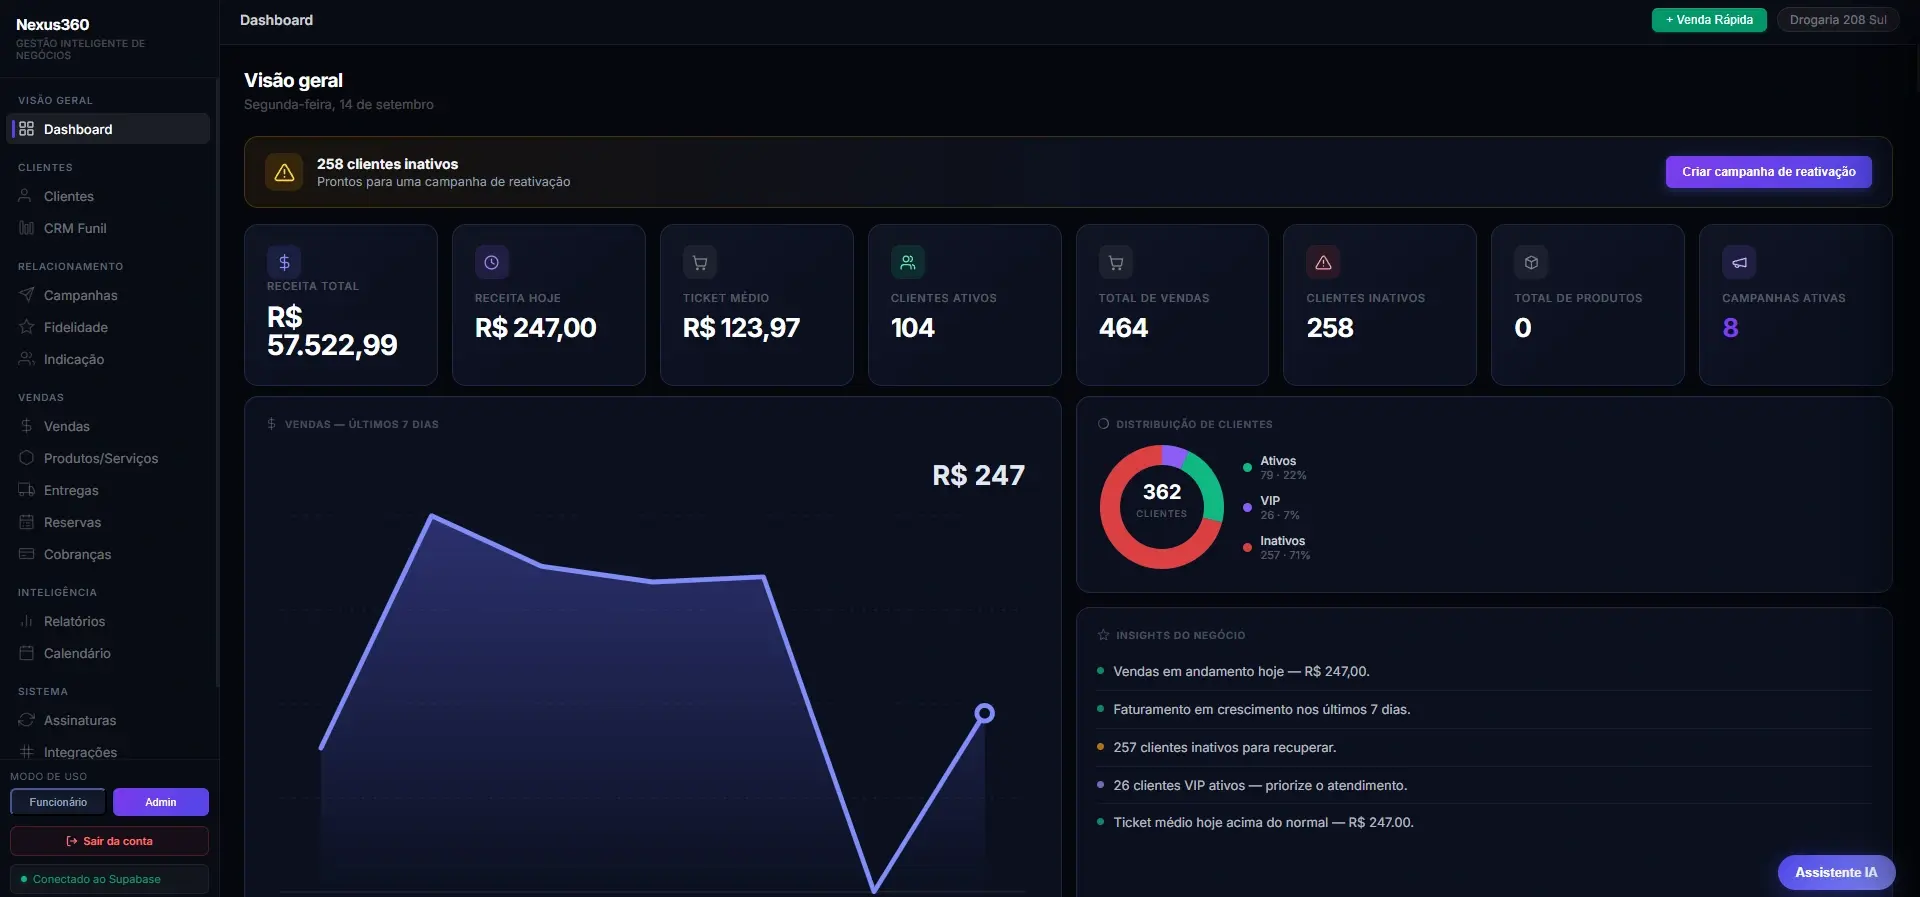Click the + Venda Rápida button

click(1709, 20)
